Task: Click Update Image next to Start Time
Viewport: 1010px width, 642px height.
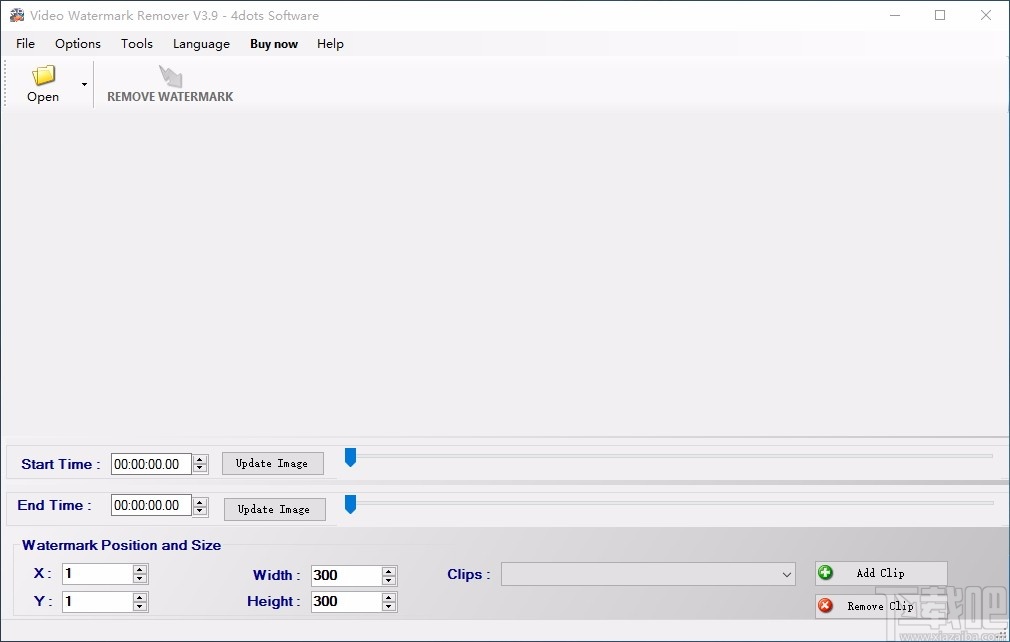Action: point(272,464)
